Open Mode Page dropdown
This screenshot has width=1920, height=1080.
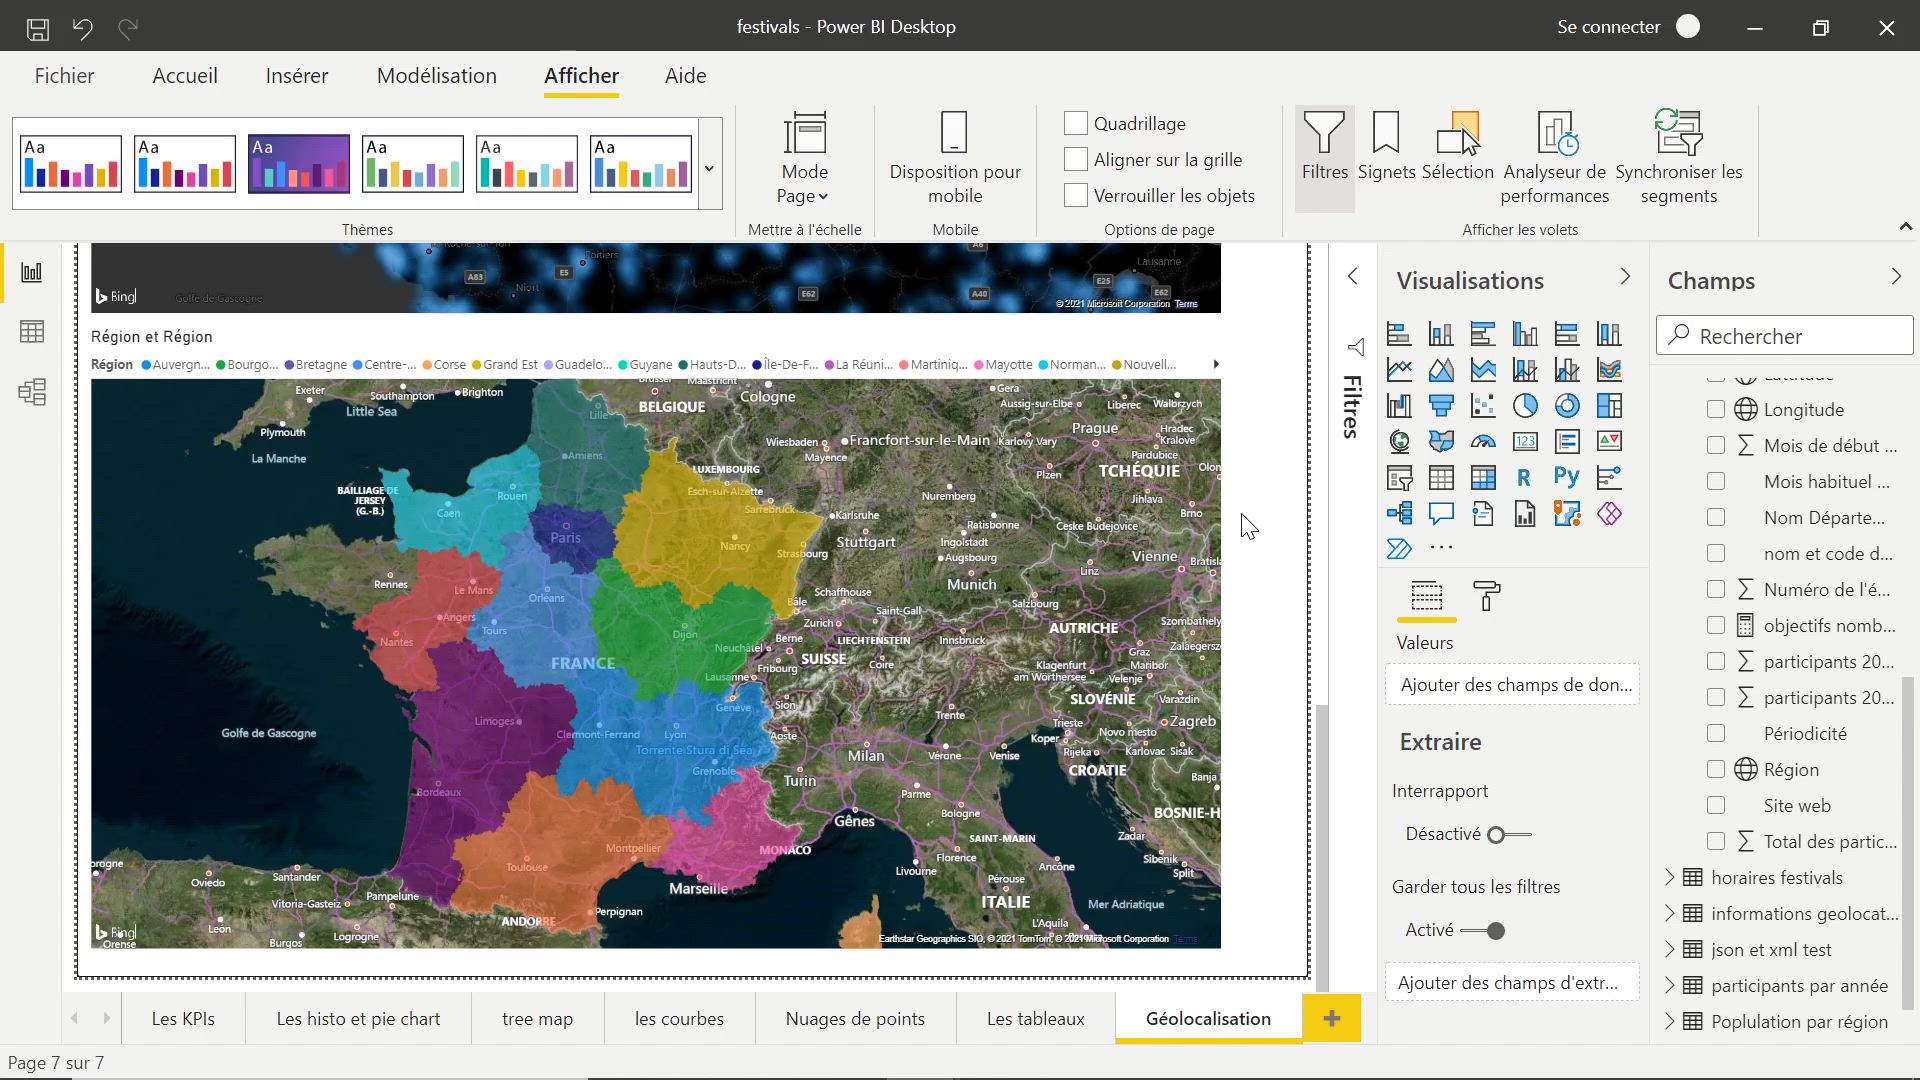click(x=805, y=158)
